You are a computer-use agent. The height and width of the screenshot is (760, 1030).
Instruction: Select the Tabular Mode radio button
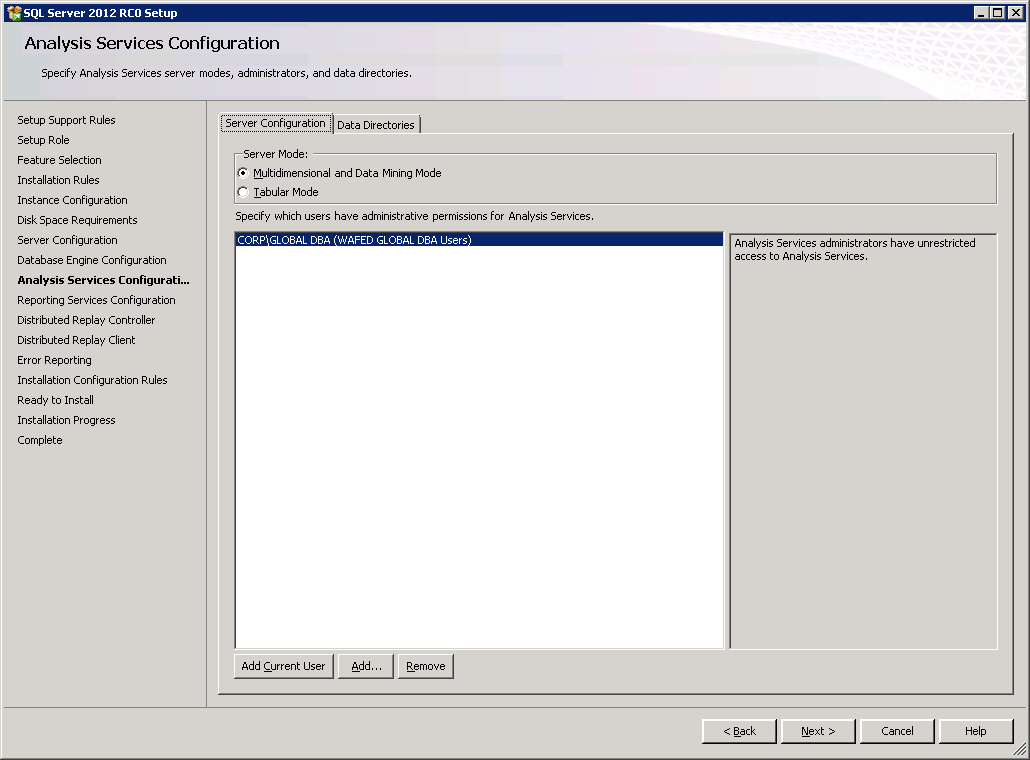tap(243, 192)
